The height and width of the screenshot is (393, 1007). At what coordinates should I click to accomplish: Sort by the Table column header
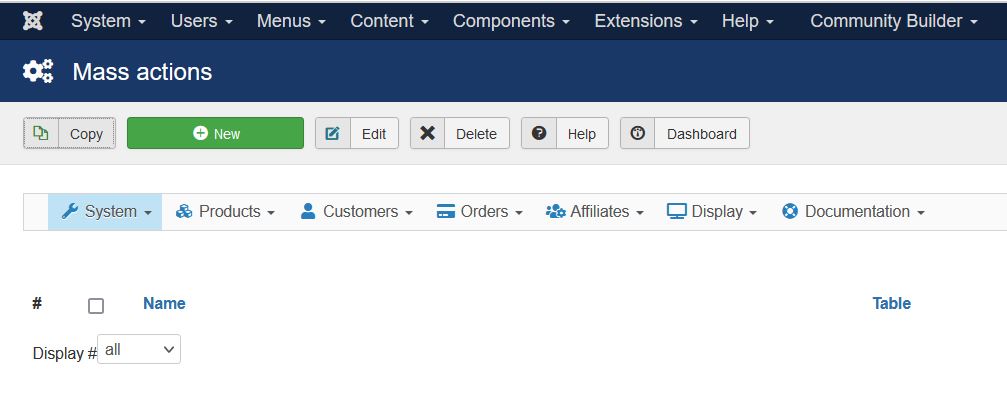tap(891, 303)
